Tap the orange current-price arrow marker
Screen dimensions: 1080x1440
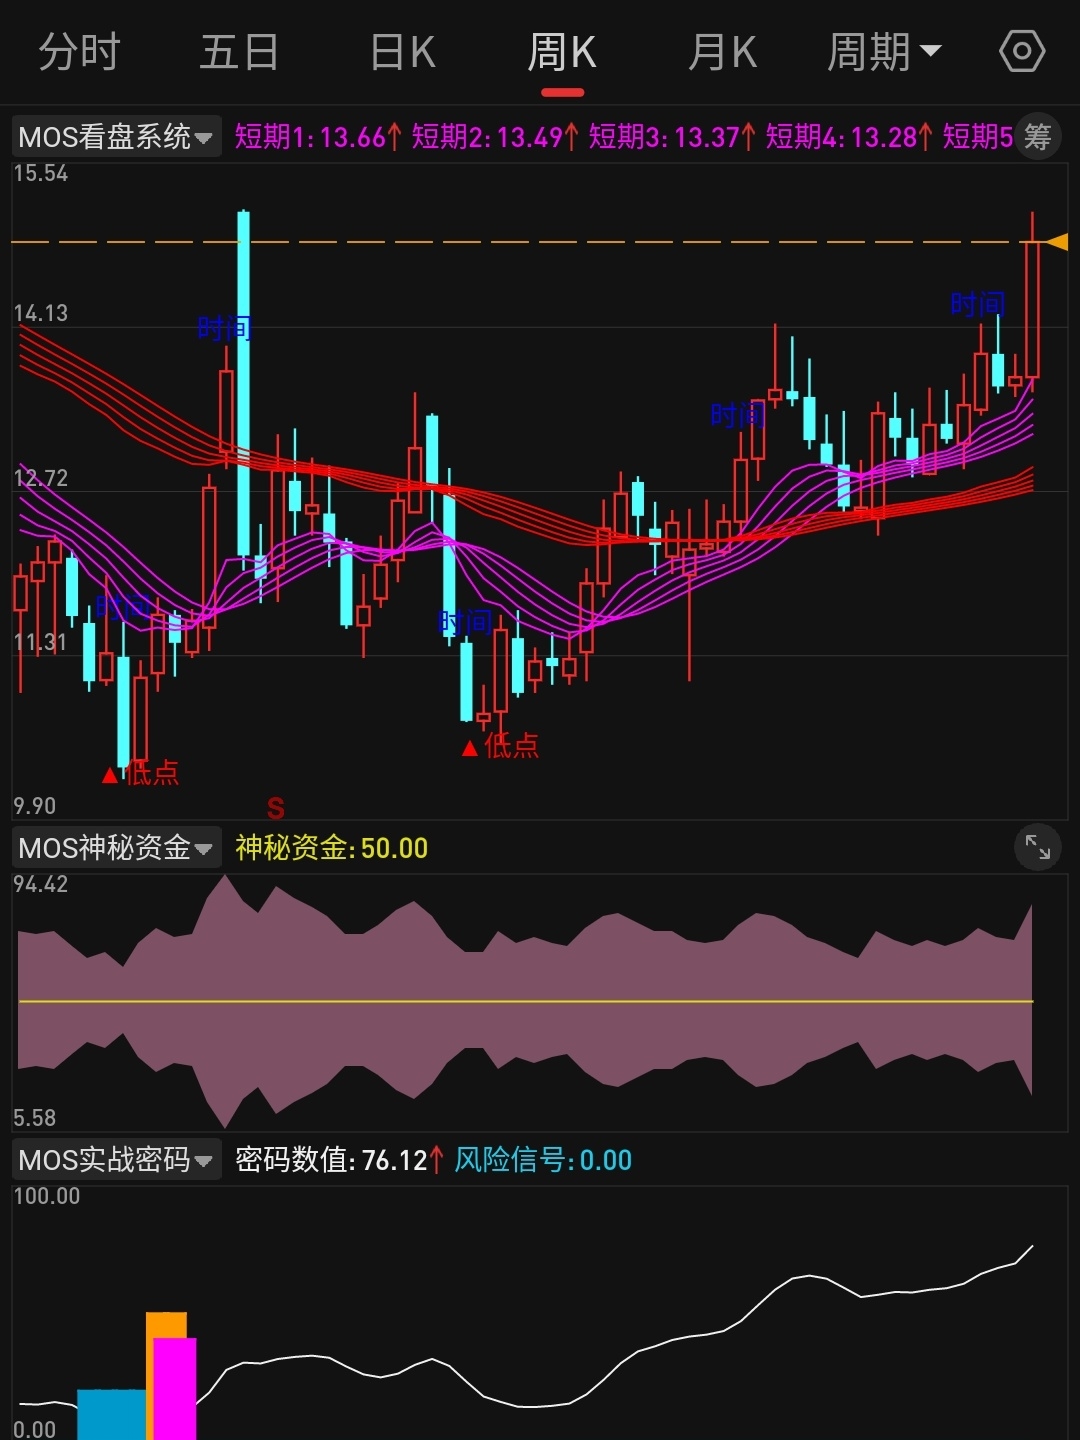[x=1057, y=242]
